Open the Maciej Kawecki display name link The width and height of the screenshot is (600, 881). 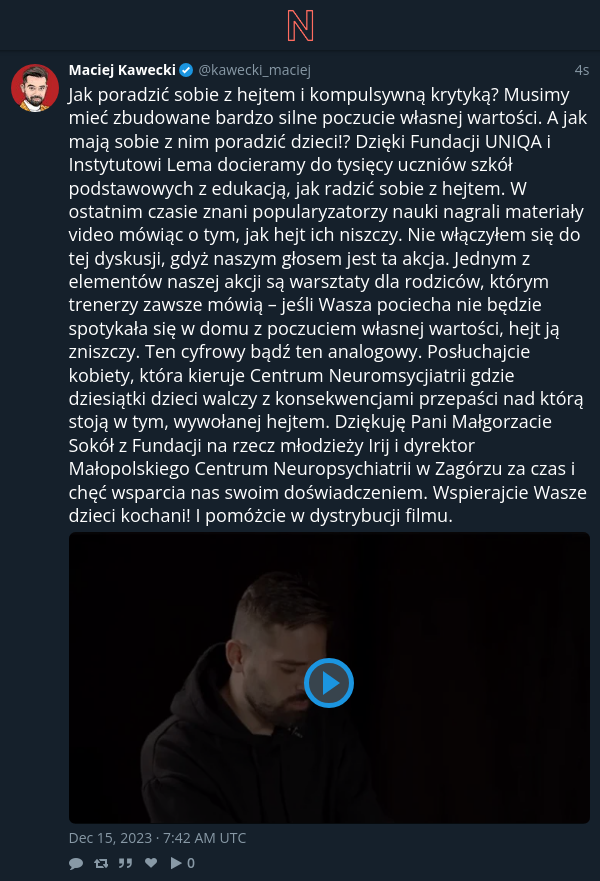pyautogui.click(x=122, y=70)
